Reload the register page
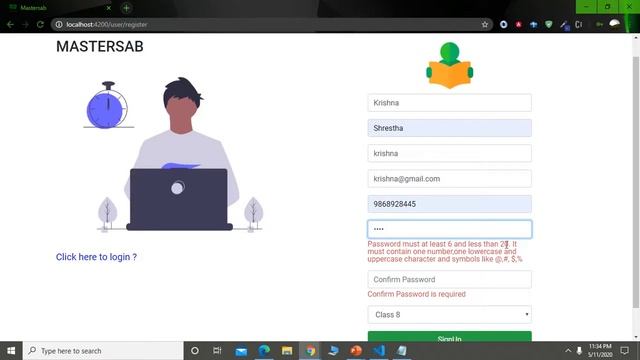 [40, 24]
